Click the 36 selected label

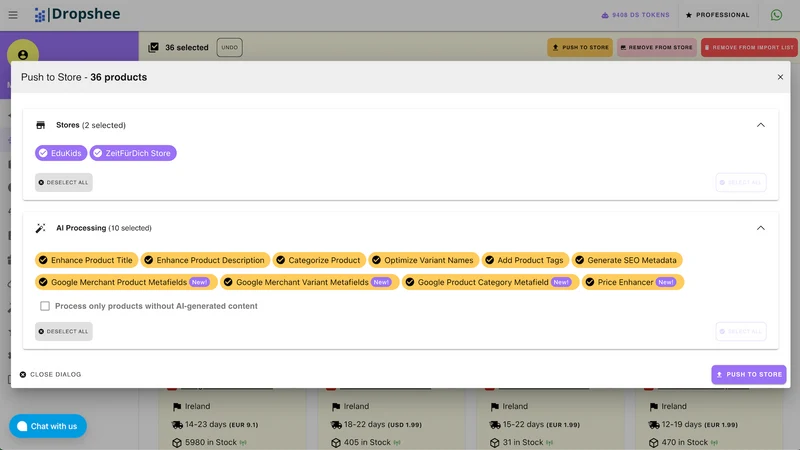187,47
